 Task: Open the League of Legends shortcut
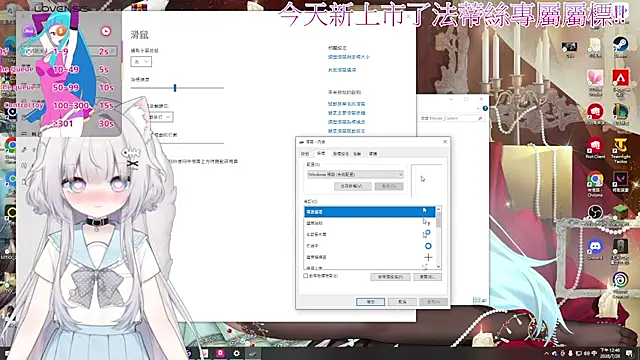620,113
